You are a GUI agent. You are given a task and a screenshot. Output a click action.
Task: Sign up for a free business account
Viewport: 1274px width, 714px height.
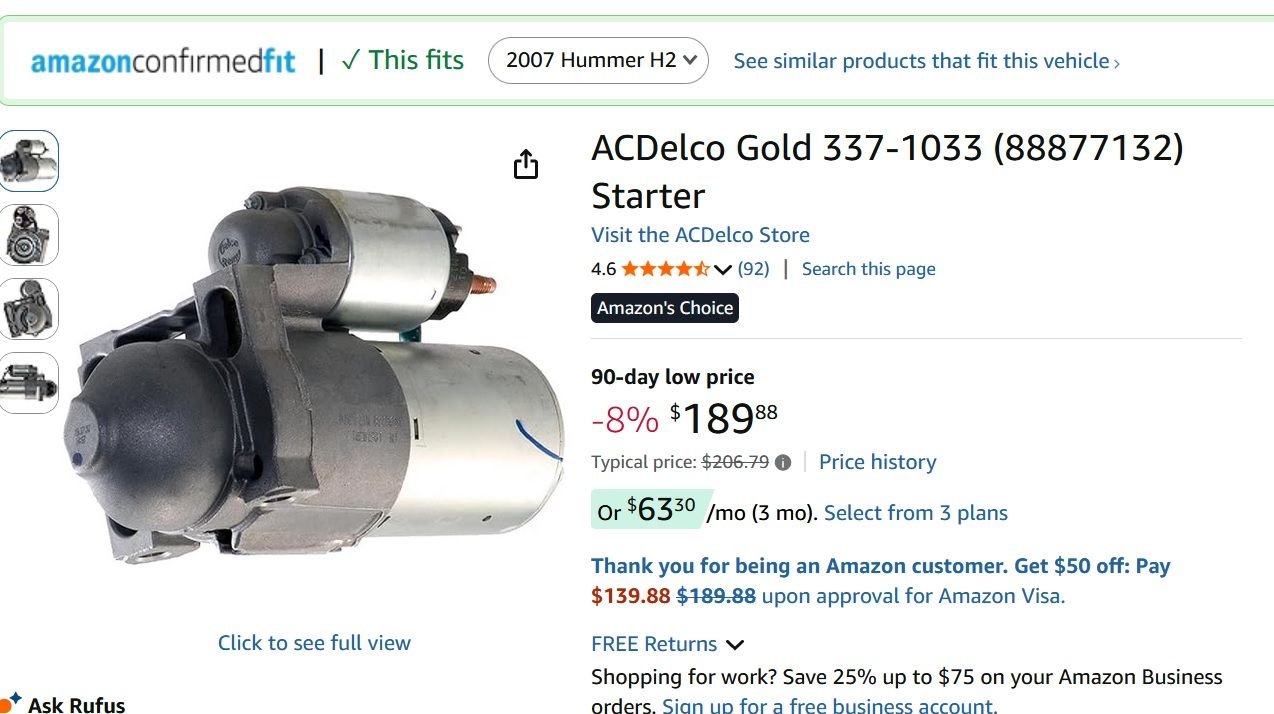click(x=829, y=706)
